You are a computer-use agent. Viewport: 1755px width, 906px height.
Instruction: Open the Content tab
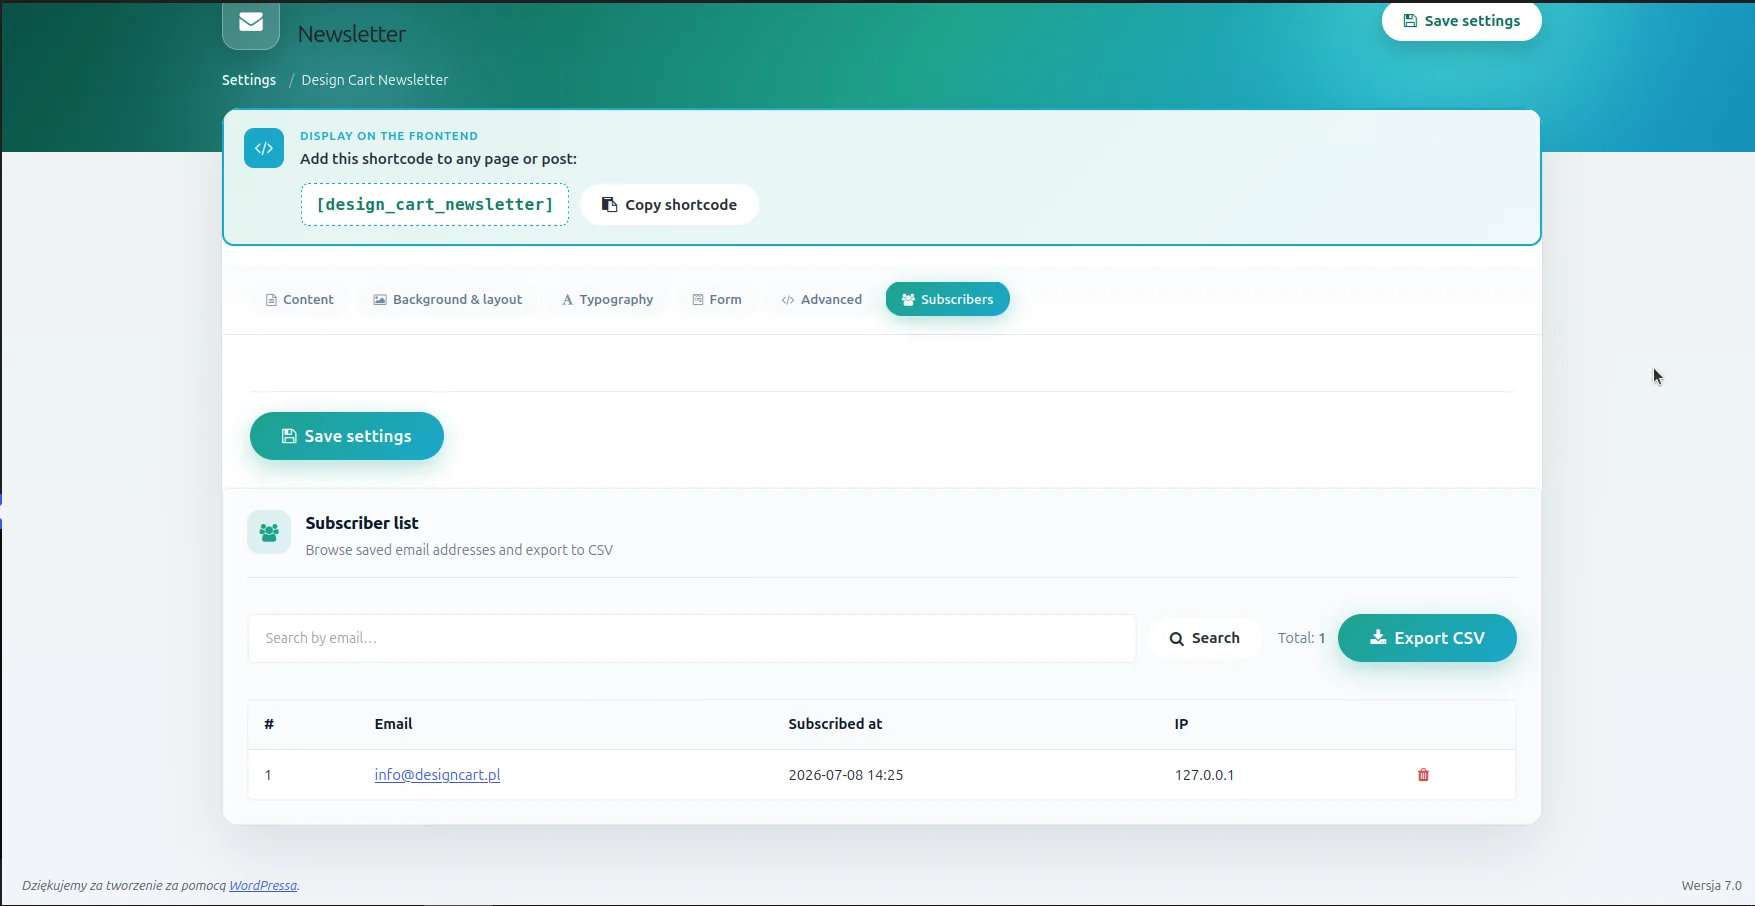pyautogui.click(x=299, y=299)
